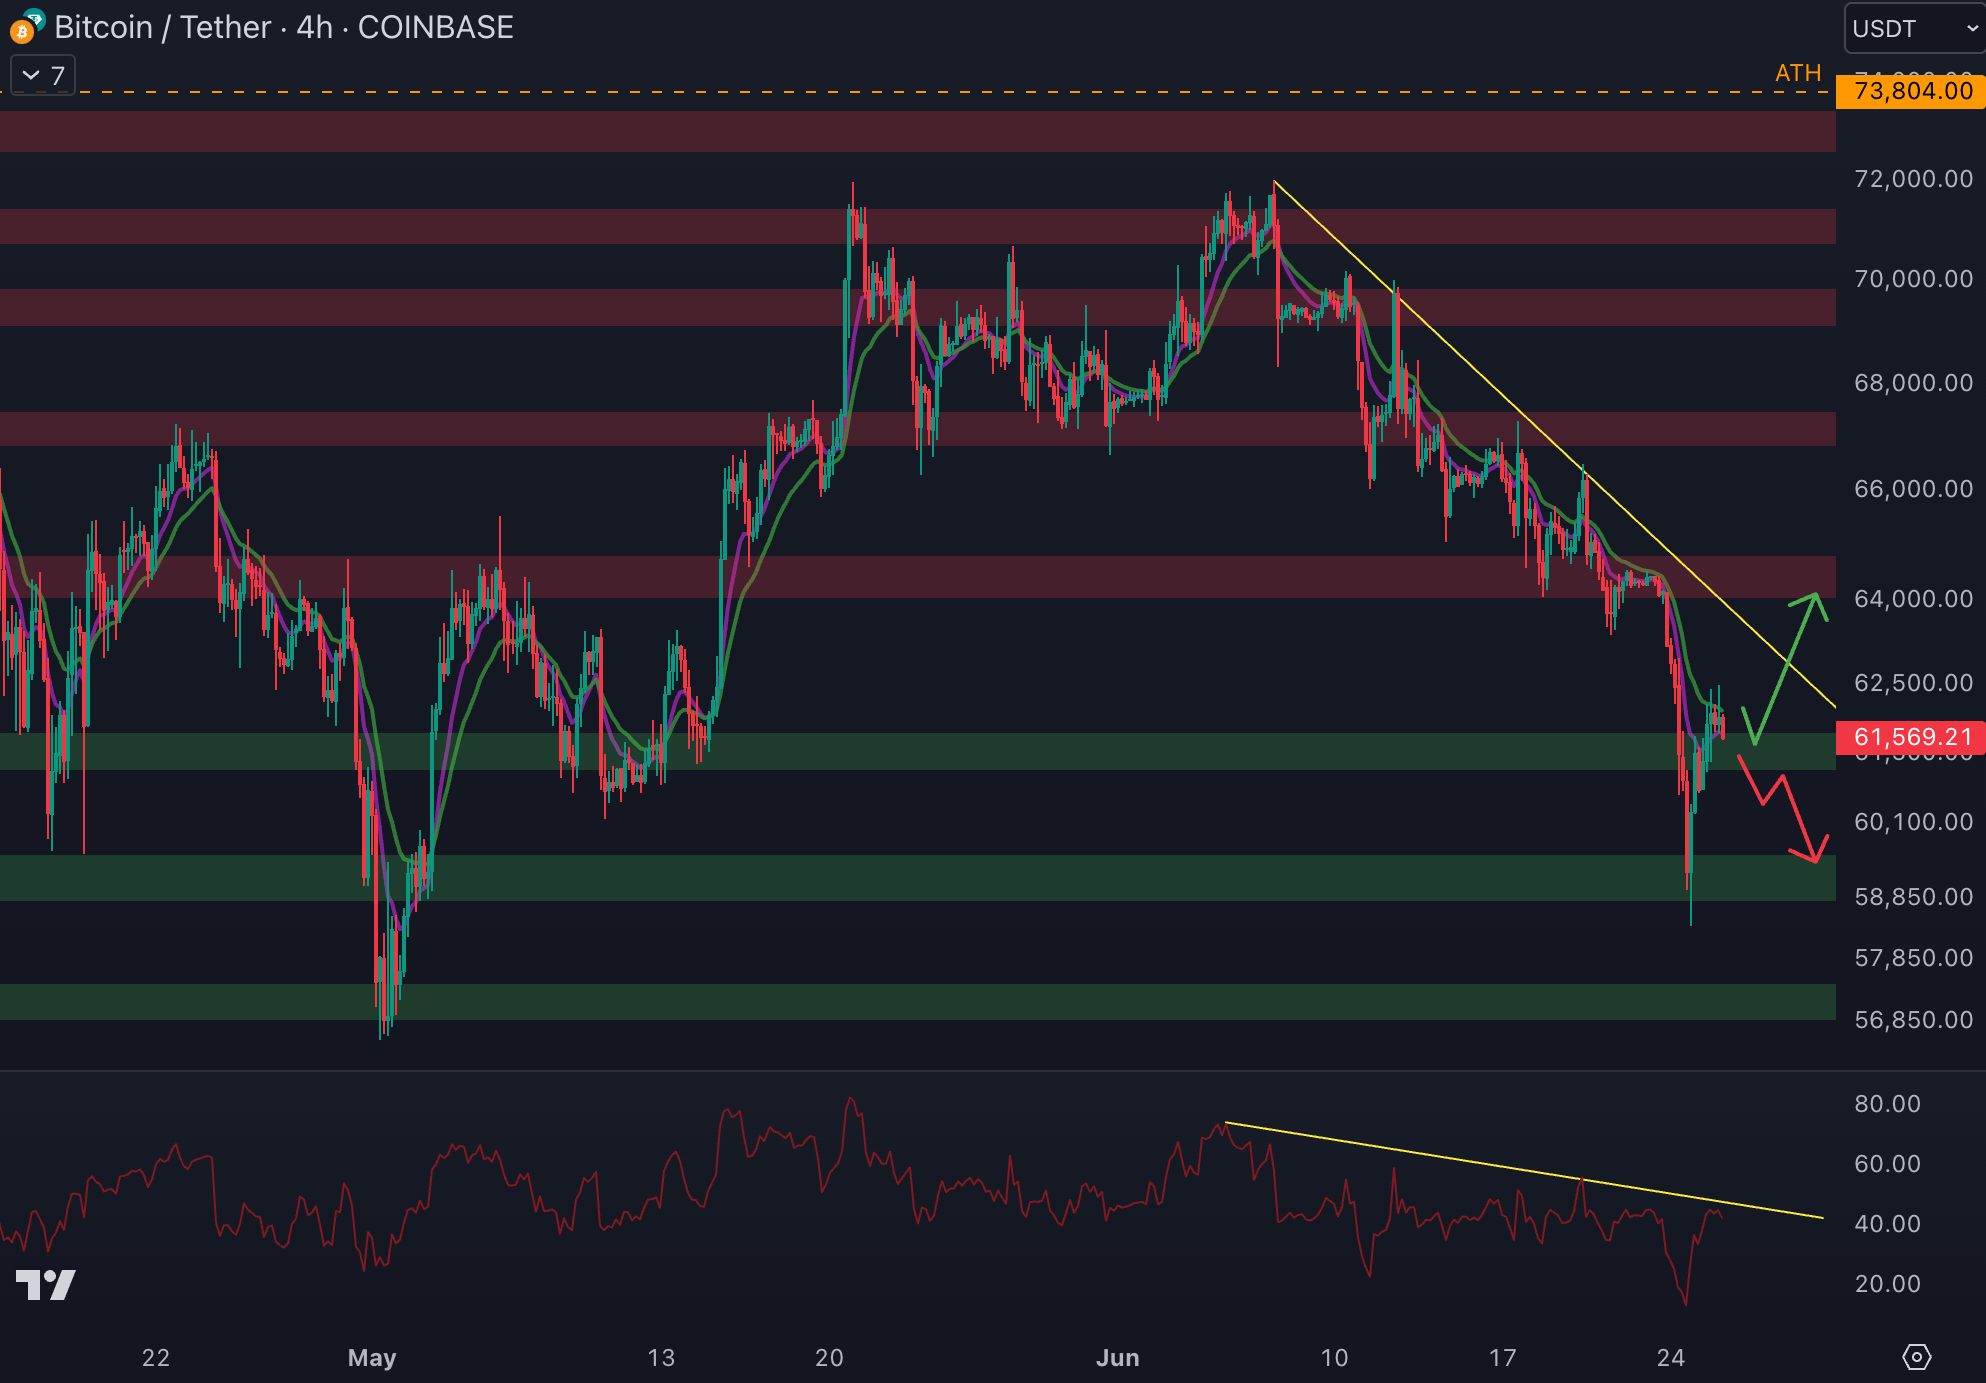Screen dimensions: 1986x1383
Task: Click the 73,804.00 orange price tag
Action: [x=1912, y=91]
